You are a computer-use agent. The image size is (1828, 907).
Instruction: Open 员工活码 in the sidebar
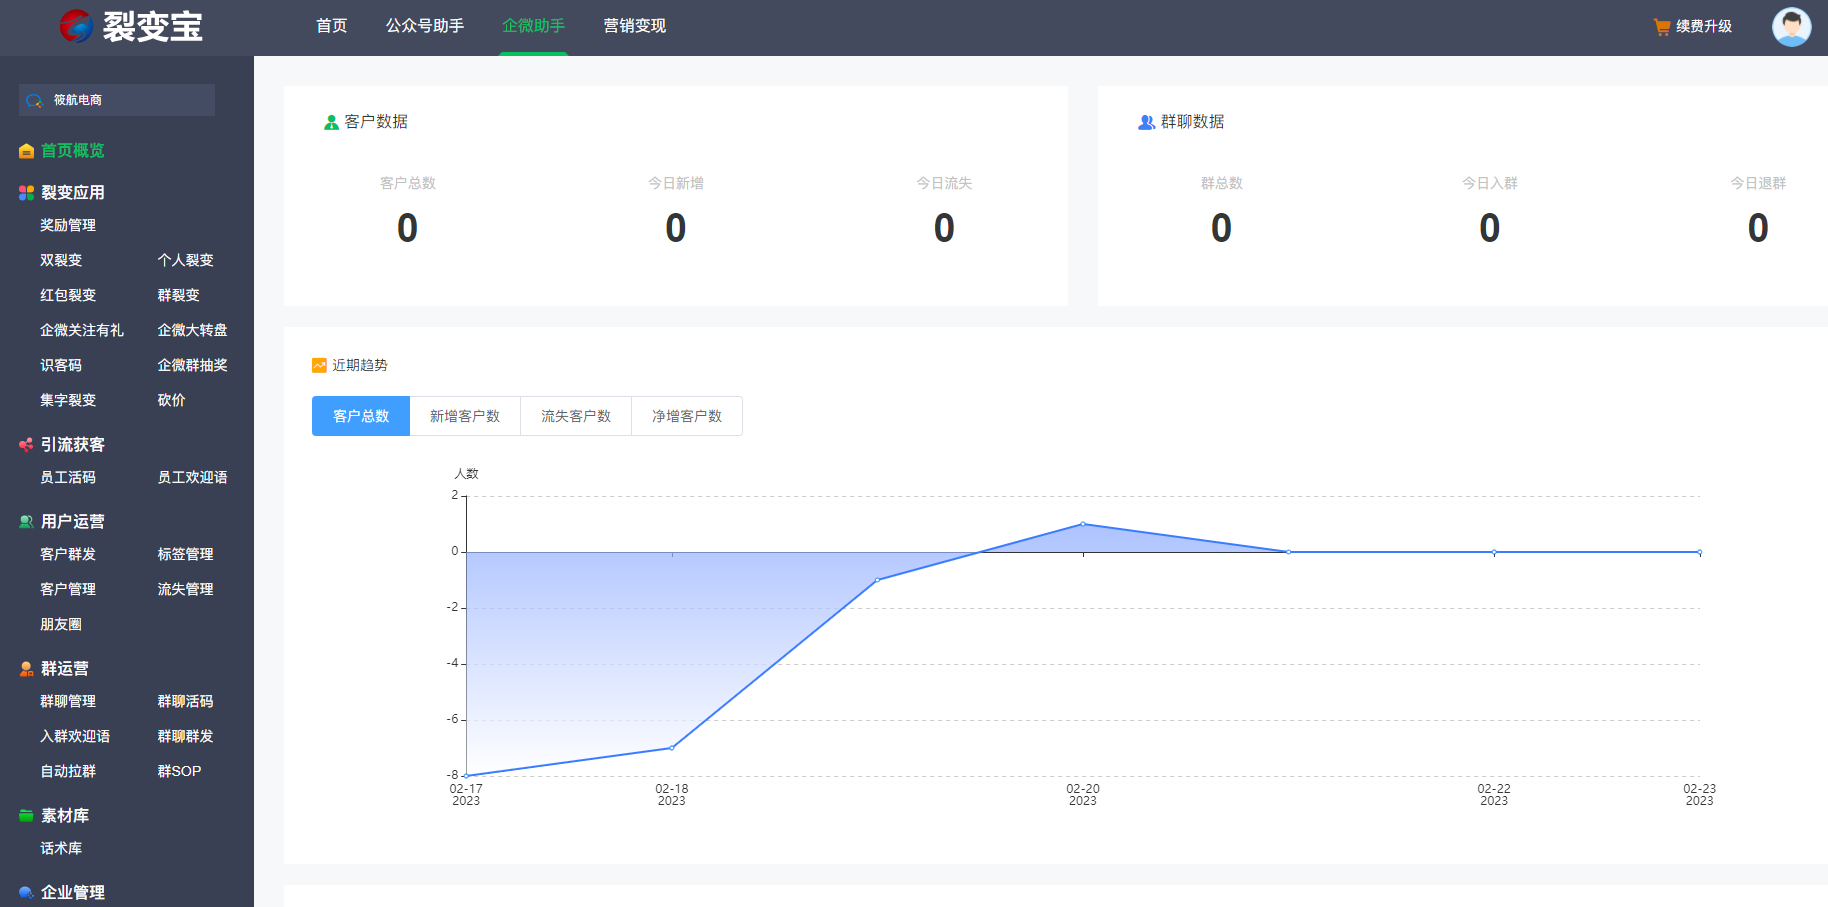(68, 478)
